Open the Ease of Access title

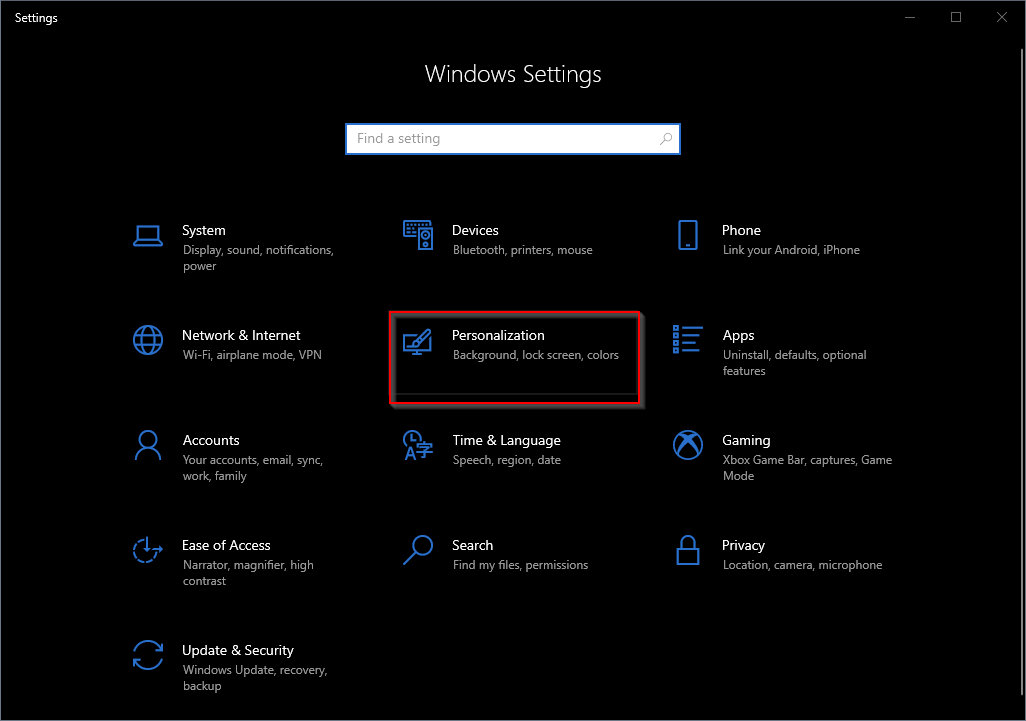click(x=226, y=545)
